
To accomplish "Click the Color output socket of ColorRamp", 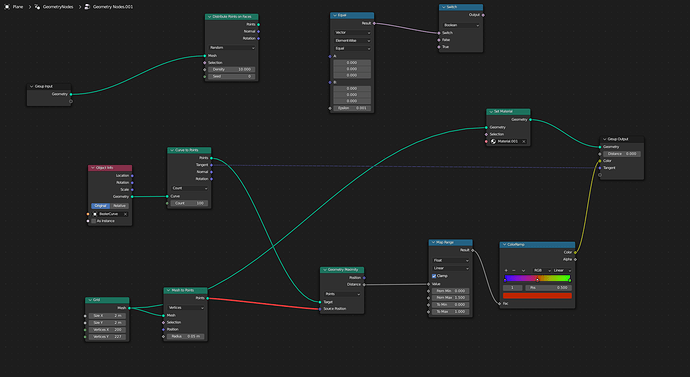I will pyautogui.click(x=575, y=253).
